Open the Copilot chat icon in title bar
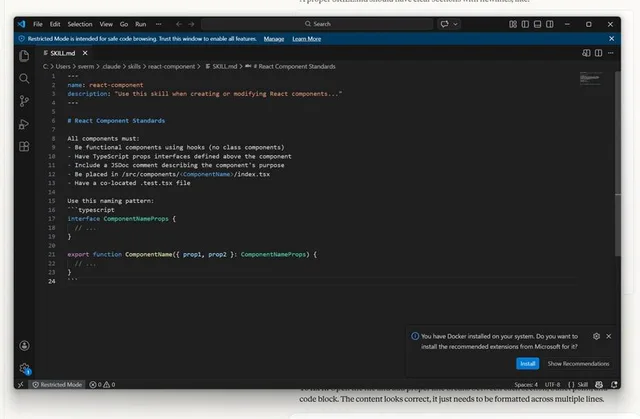This screenshot has height=419, width=640. (x=444, y=24)
